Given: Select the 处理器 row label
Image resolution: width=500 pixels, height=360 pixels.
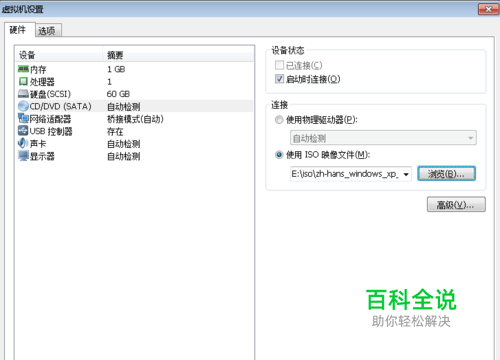Looking at the screenshot, I should (x=42, y=82).
